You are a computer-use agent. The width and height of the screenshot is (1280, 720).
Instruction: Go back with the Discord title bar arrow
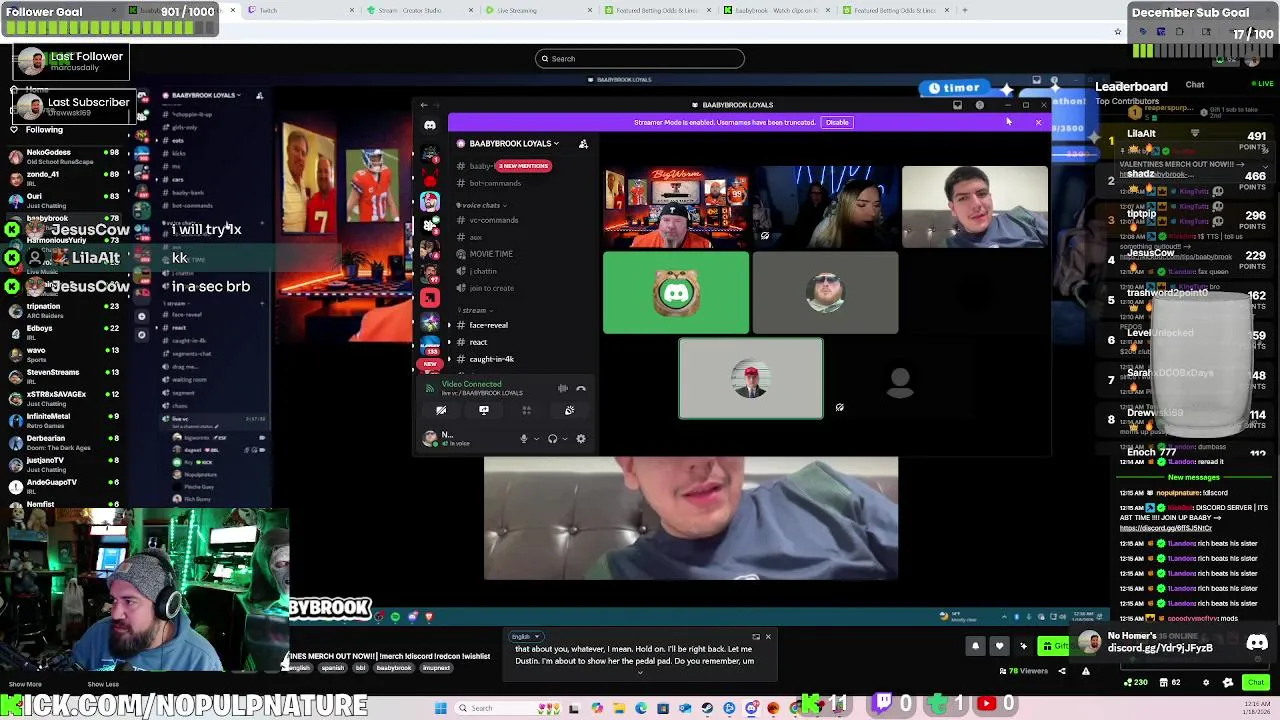(423, 105)
